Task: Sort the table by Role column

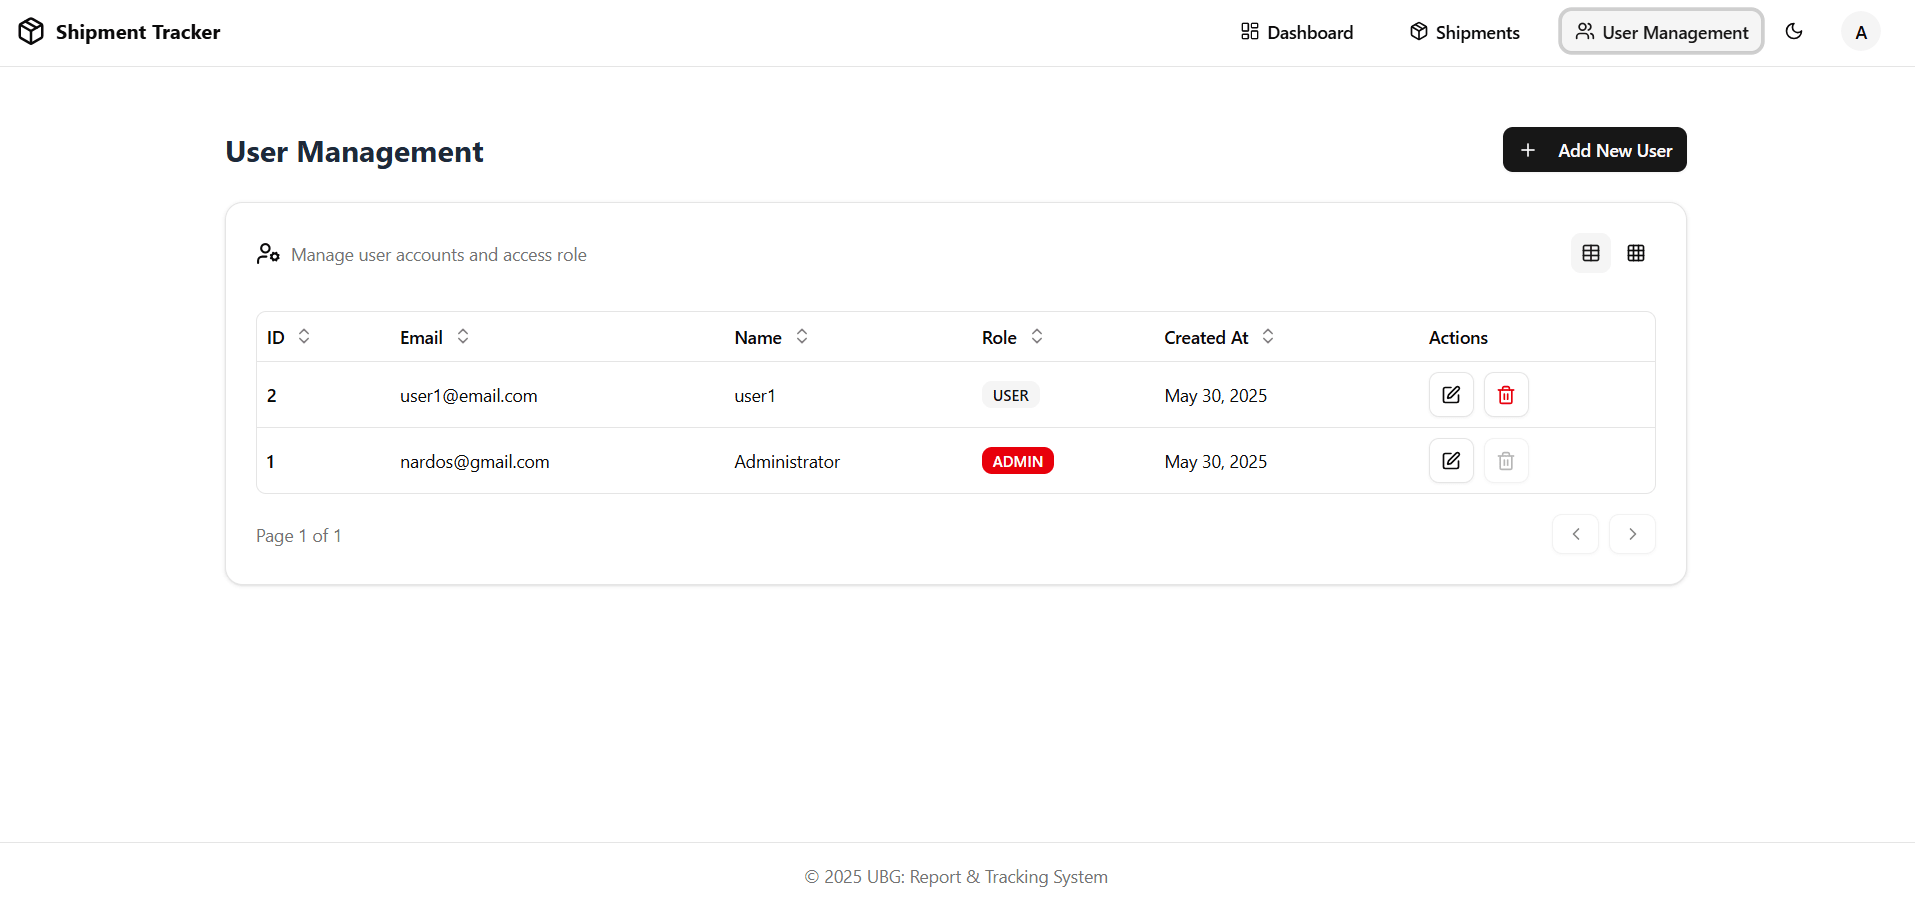Action: [1012, 337]
